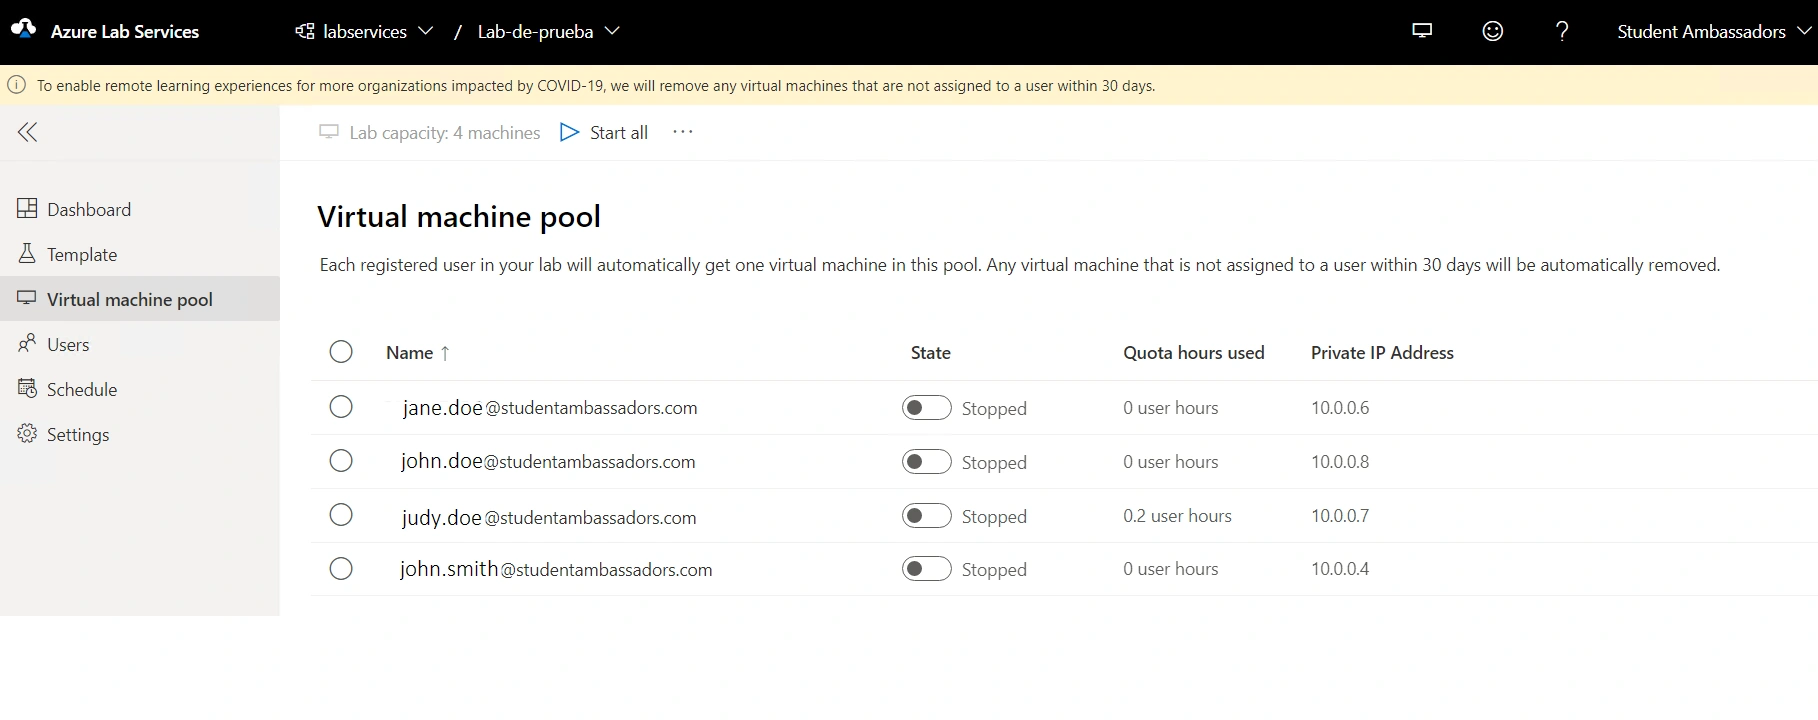
Task: Open lab Settings
Action: coord(140,434)
